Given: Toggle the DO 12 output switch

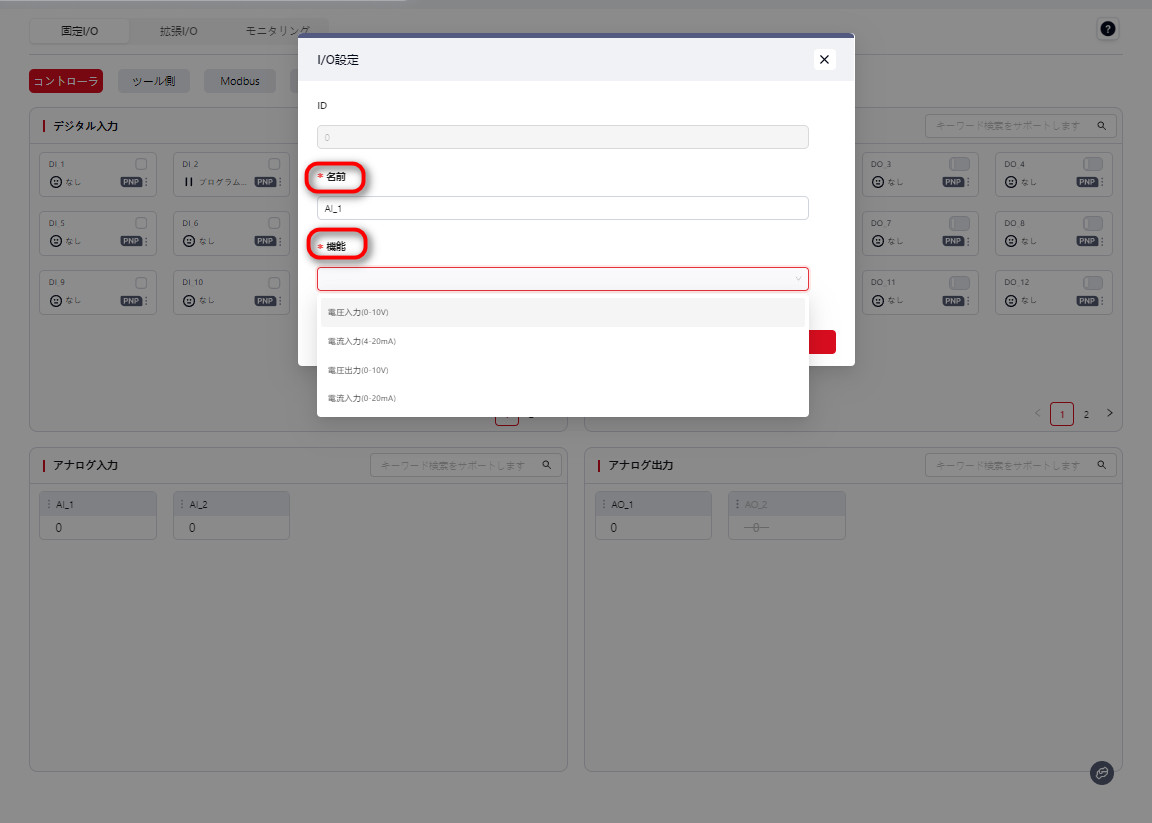Looking at the screenshot, I should pyautogui.click(x=1092, y=283).
